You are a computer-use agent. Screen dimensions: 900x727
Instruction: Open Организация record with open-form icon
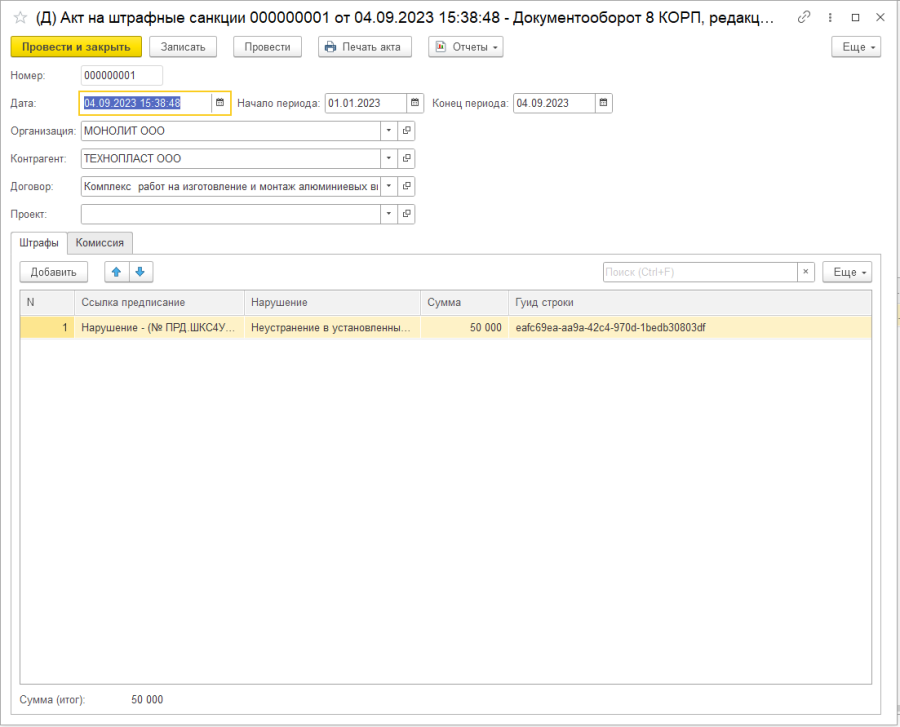coord(406,131)
